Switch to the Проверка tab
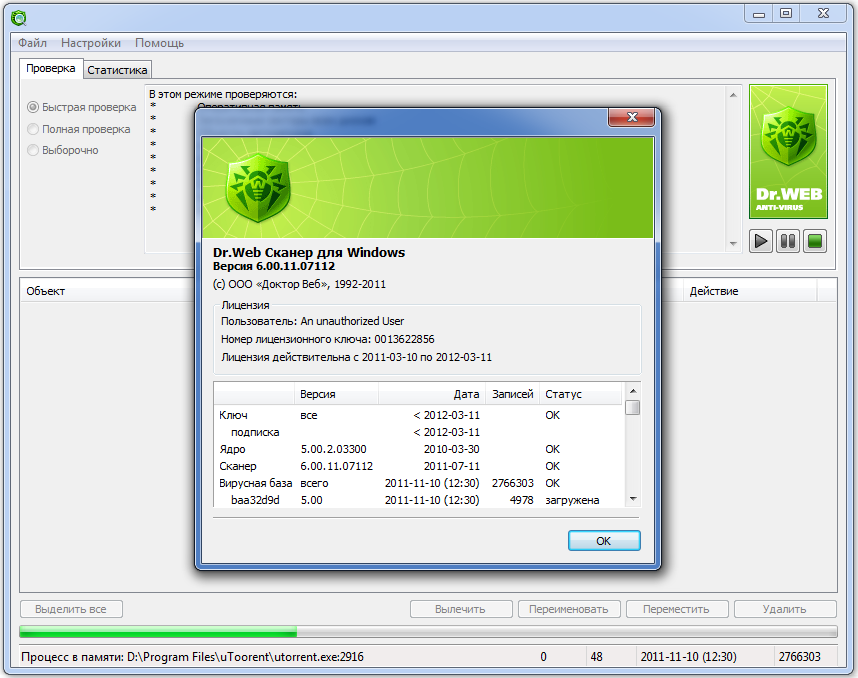The width and height of the screenshot is (858, 678). coord(51,68)
